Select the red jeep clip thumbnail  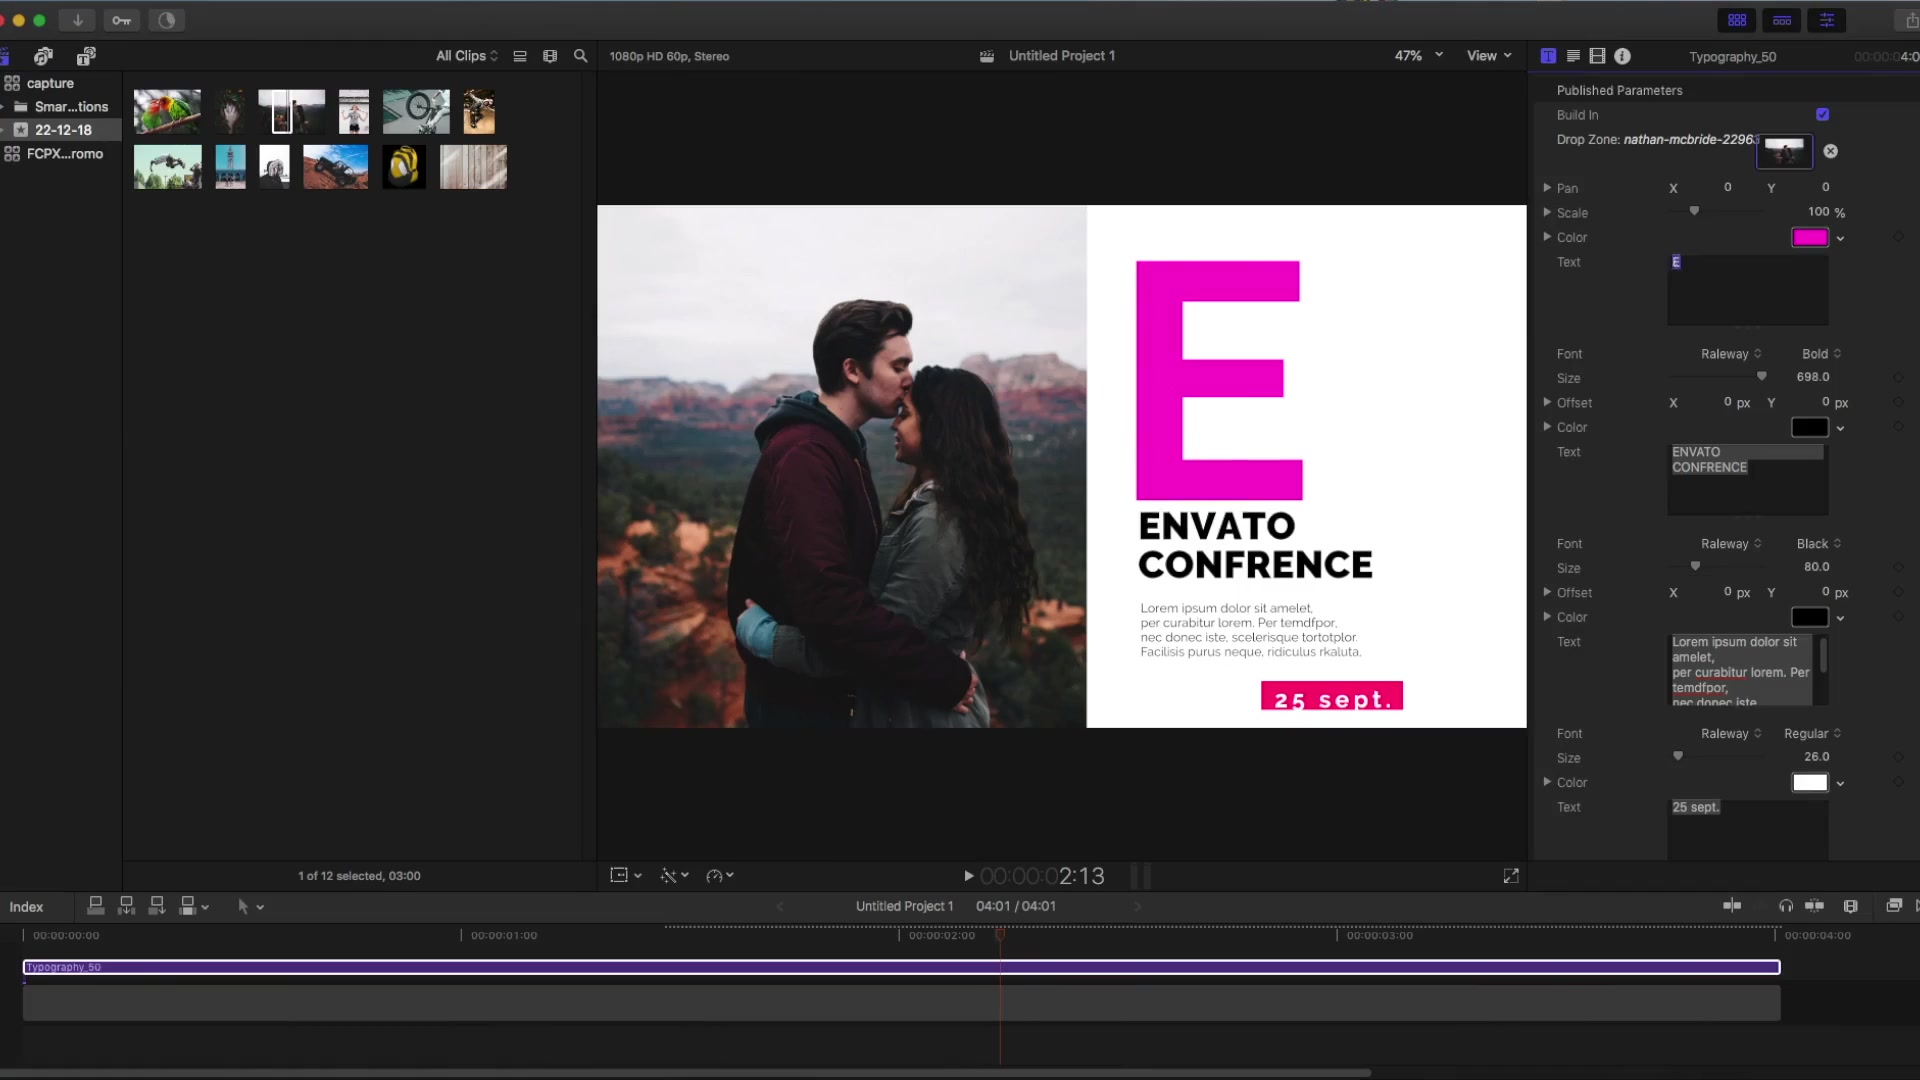(335, 167)
